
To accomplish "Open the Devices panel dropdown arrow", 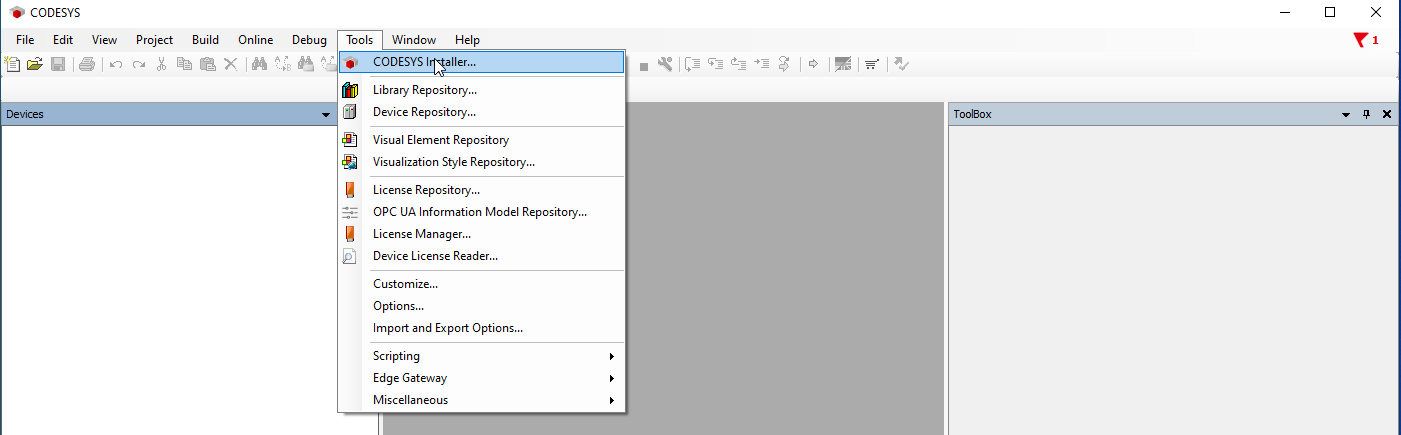I will [x=326, y=115].
